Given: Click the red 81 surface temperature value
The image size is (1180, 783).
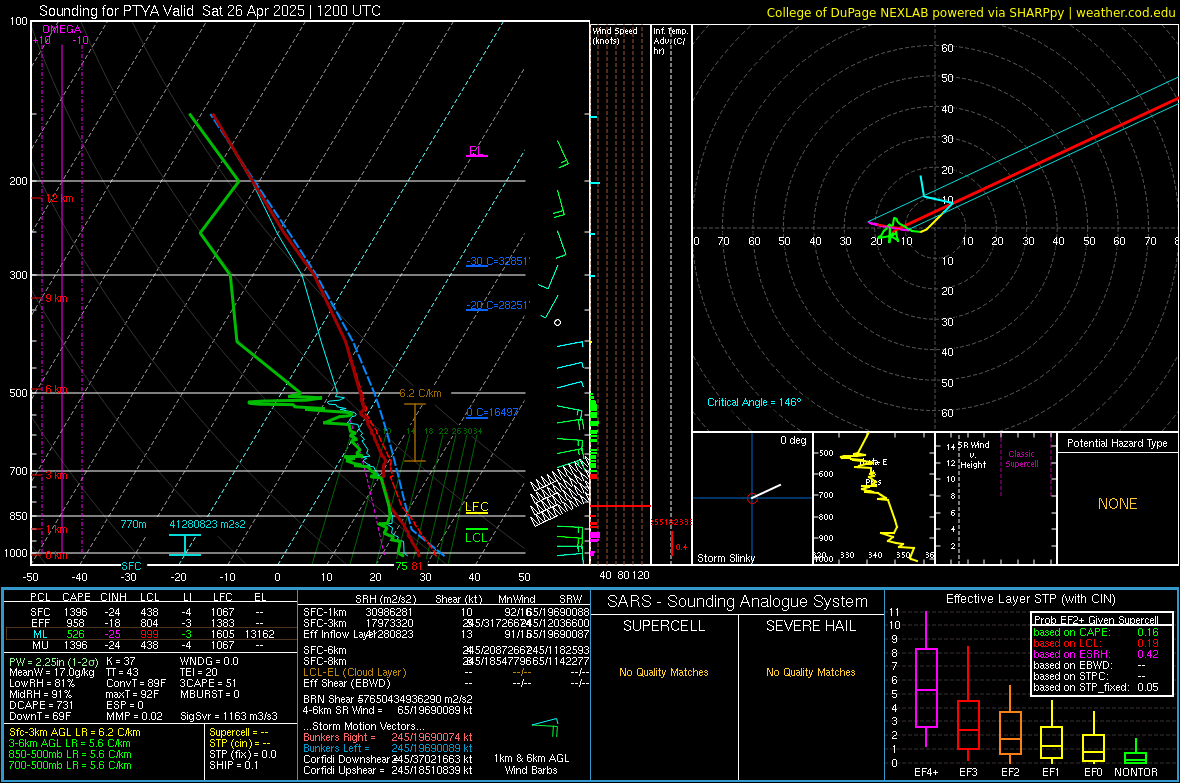Looking at the screenshot, I should click(x=416, y=566).
